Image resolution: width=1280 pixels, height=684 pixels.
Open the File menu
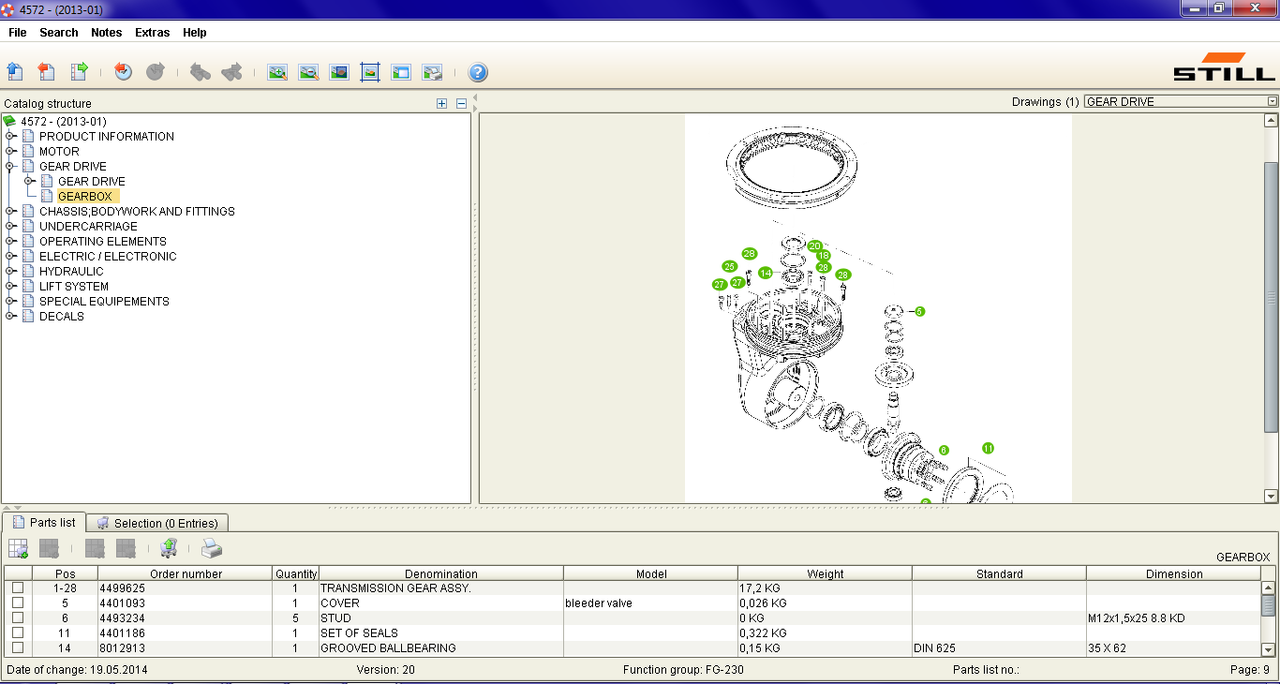coord(17,32)
